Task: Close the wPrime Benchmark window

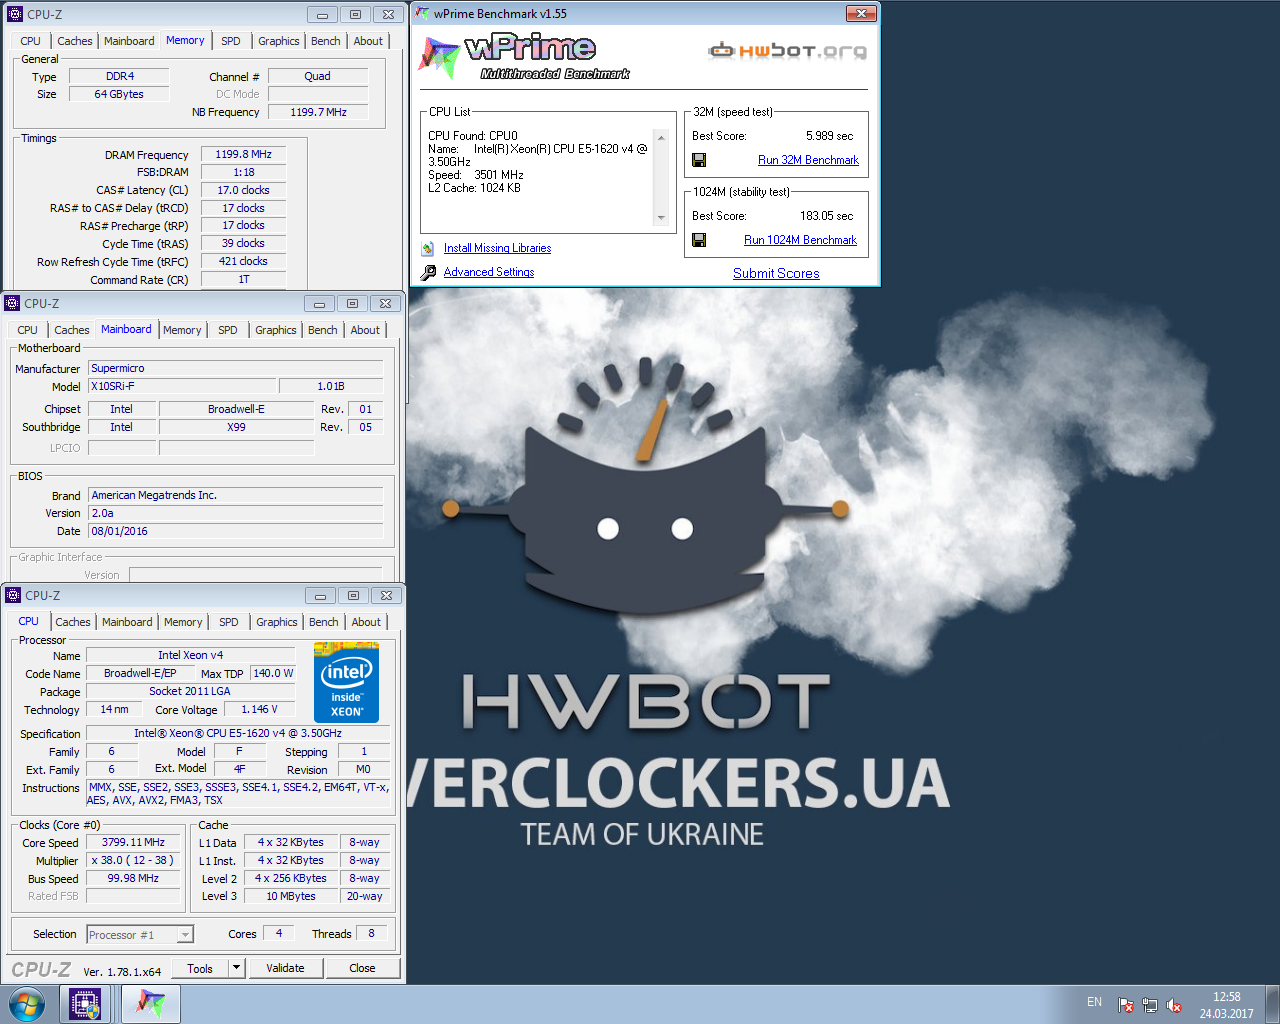Action: pyautogui.click(x=861, y=13)
